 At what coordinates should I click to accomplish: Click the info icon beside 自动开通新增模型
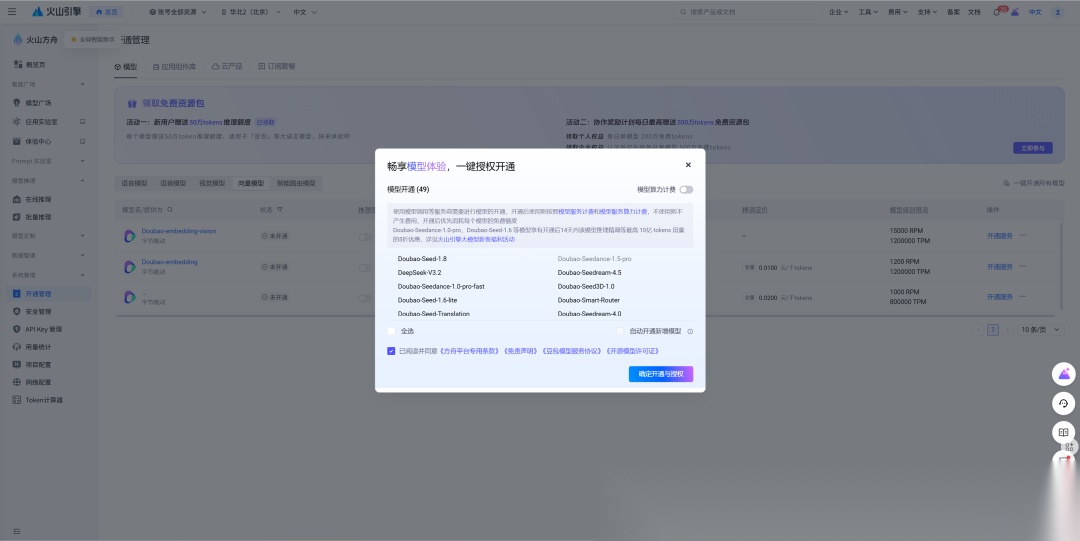point(690,331)
